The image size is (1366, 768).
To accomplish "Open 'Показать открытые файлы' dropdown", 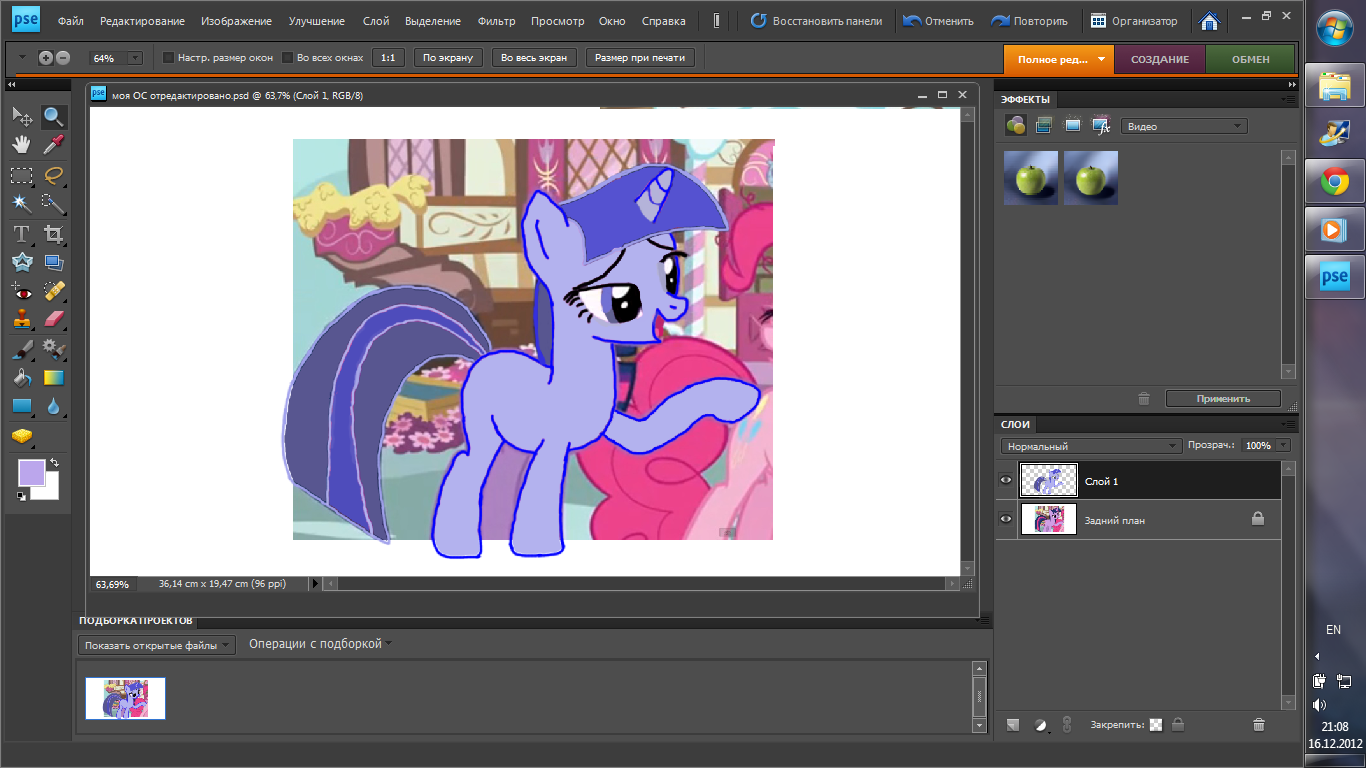I will point(156,645).
